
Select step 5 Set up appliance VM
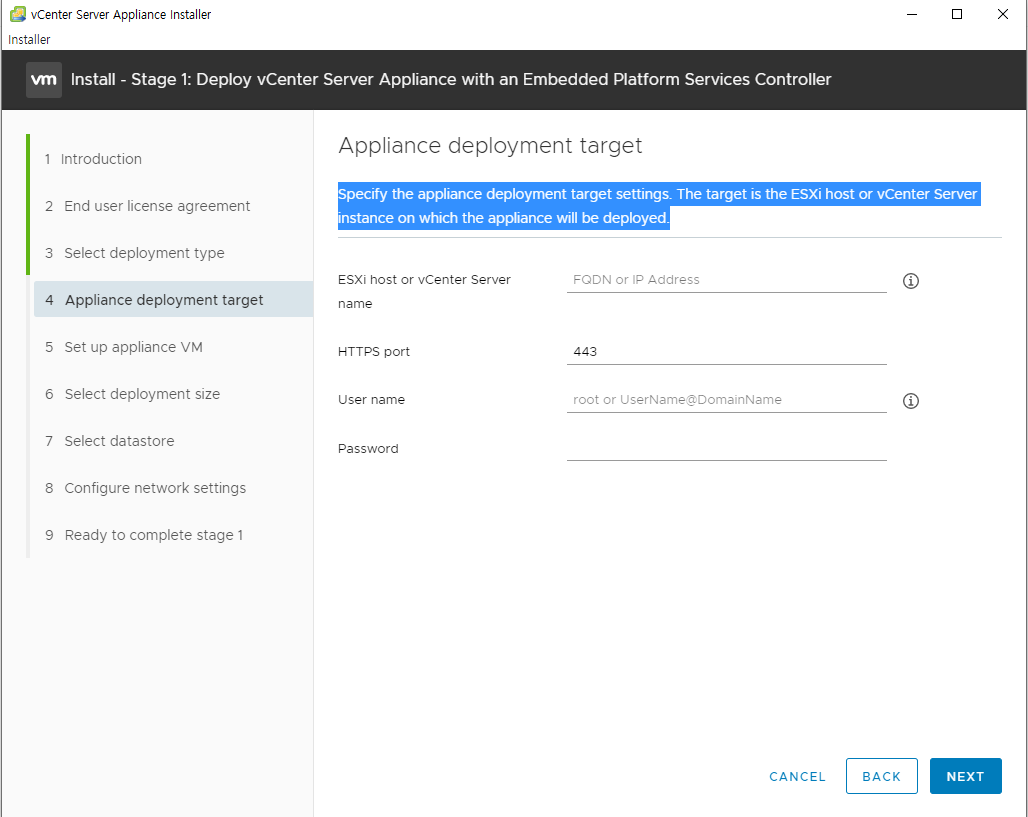[124, 347]
